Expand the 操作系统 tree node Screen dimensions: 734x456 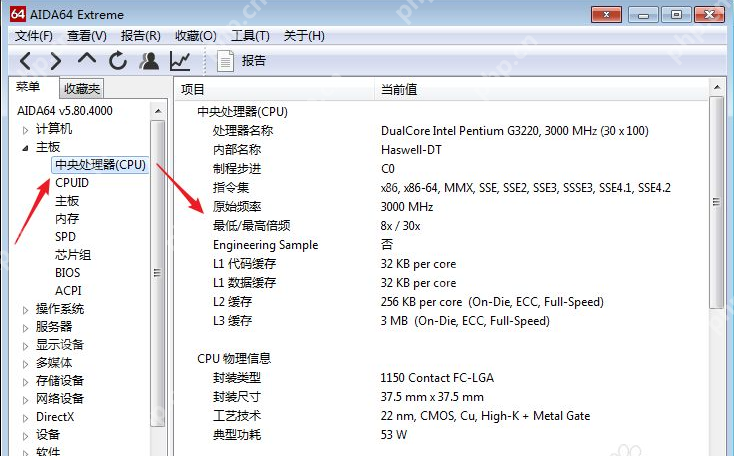pyautogui.click(x=26, y=310)
